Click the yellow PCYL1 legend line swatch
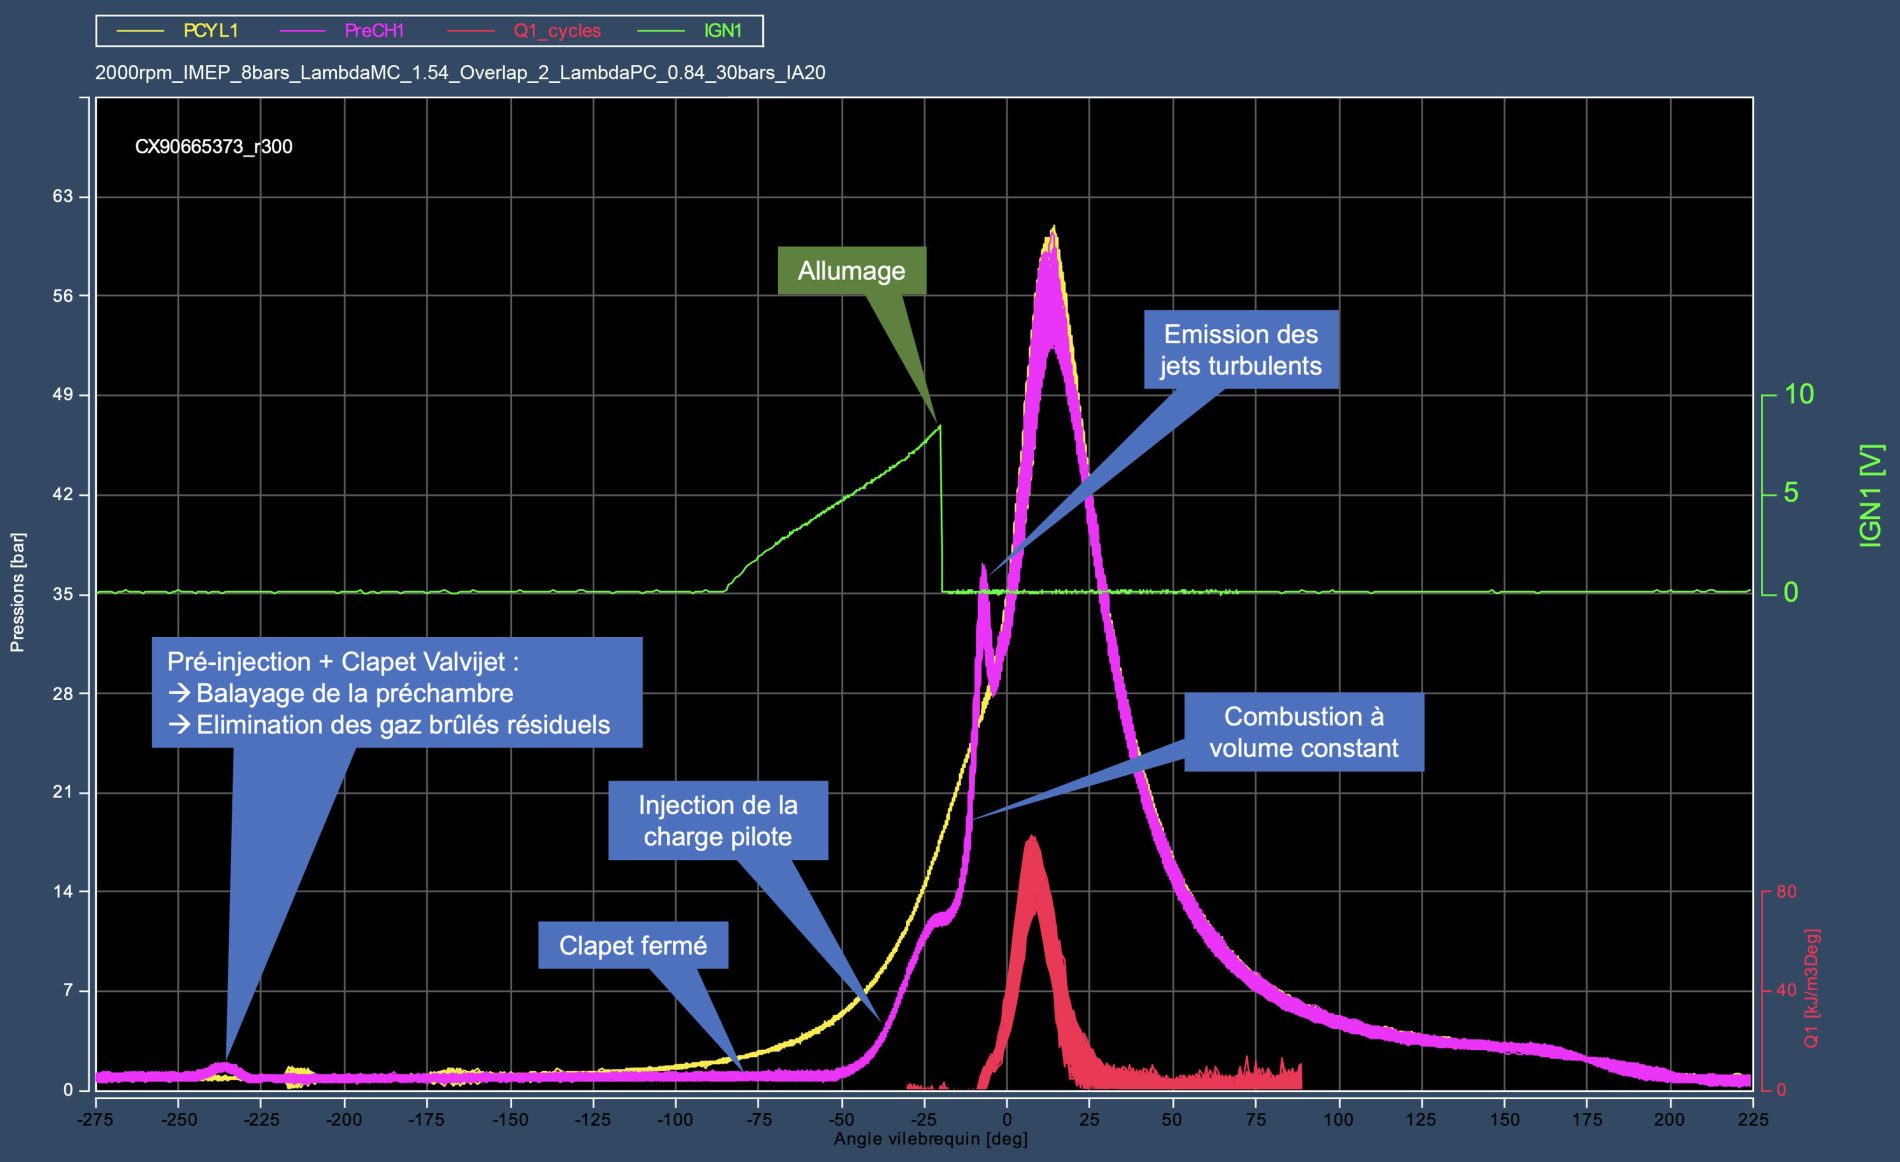The image size is (1900, 1162). coord(140,31)
